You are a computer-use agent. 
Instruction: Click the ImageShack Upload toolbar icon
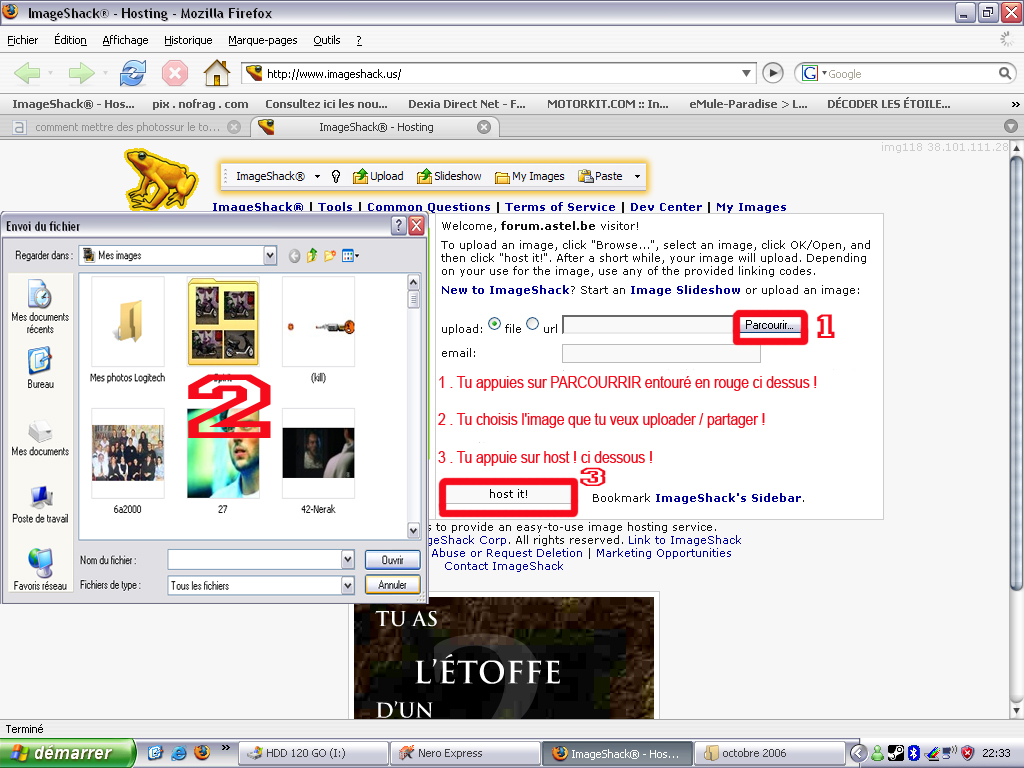378,176
